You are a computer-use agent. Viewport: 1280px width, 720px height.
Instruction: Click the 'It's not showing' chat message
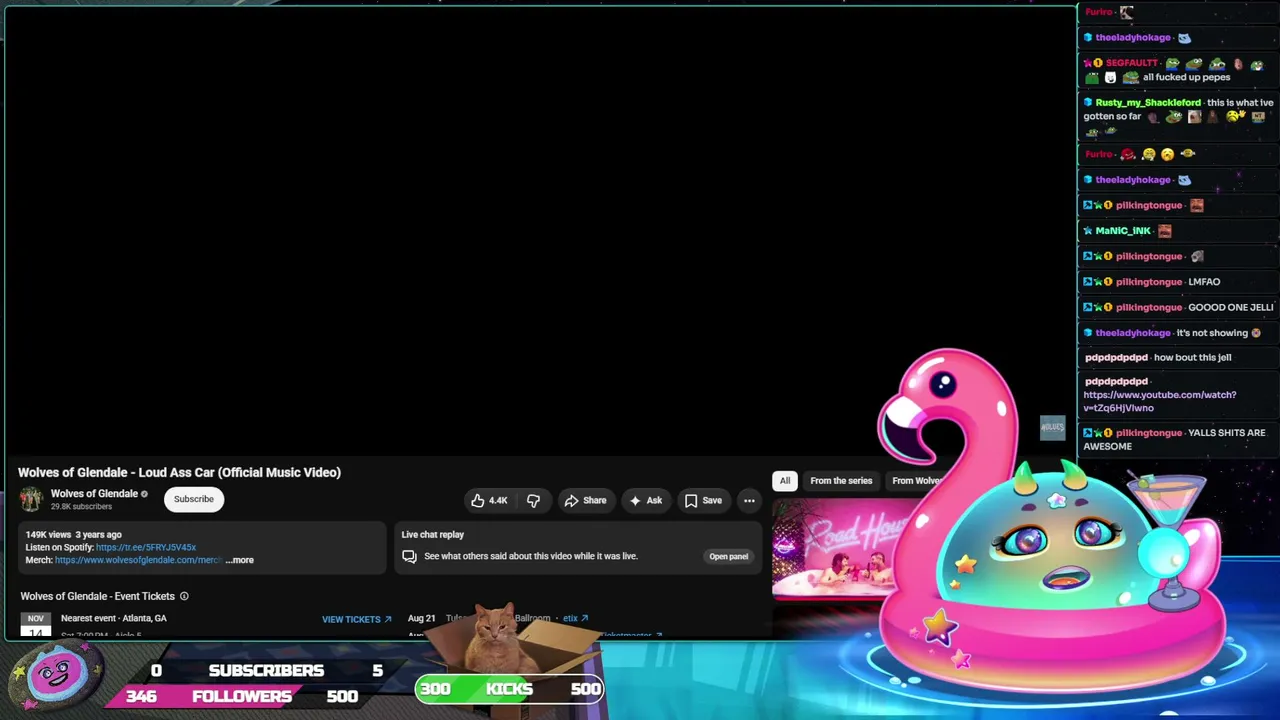1212,333
